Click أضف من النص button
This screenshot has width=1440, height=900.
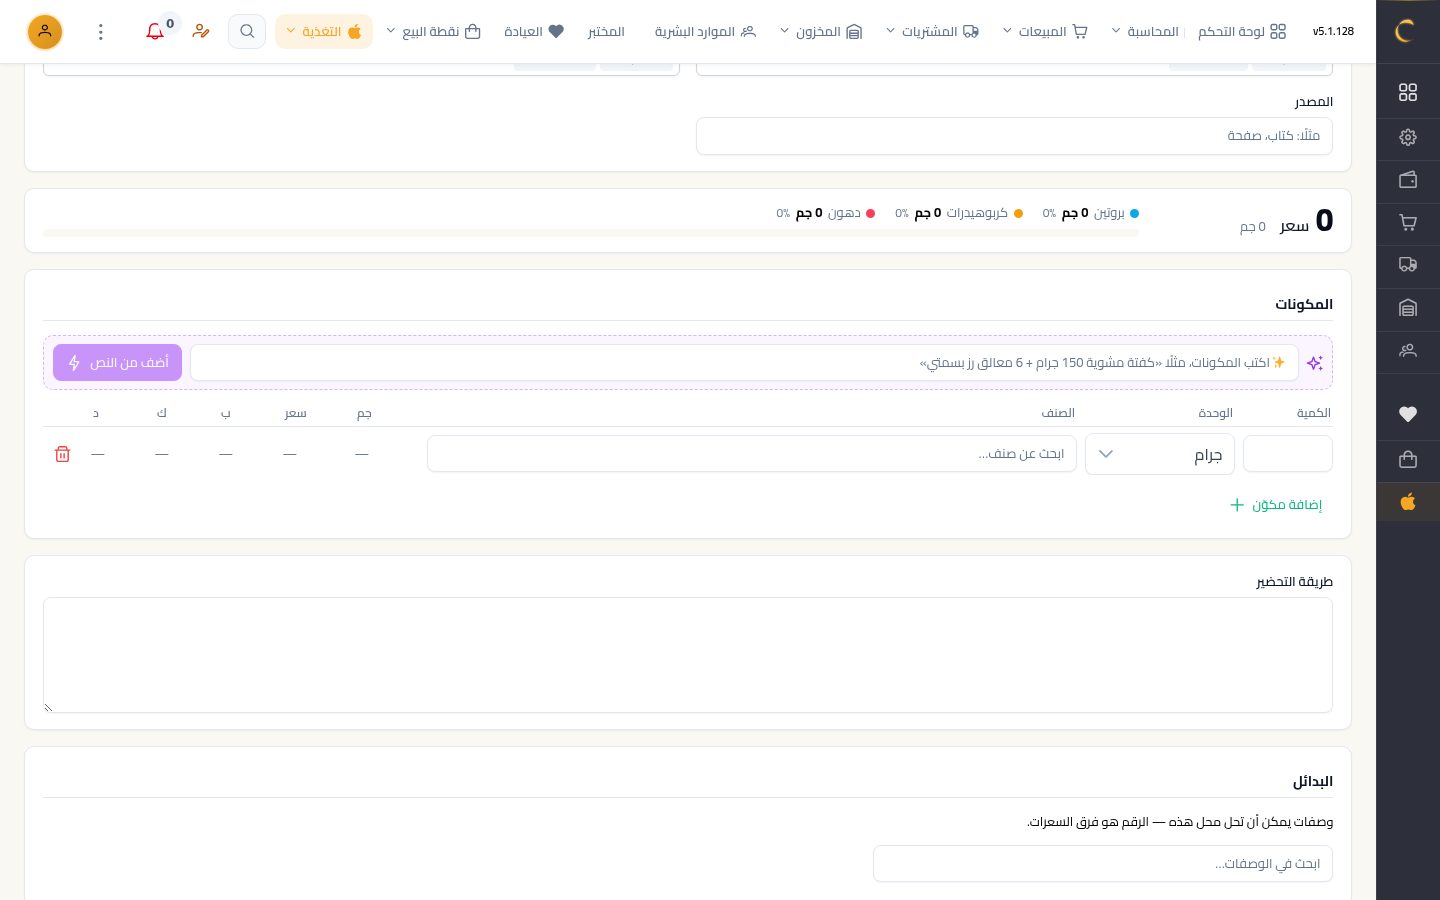tap(118, 362)
